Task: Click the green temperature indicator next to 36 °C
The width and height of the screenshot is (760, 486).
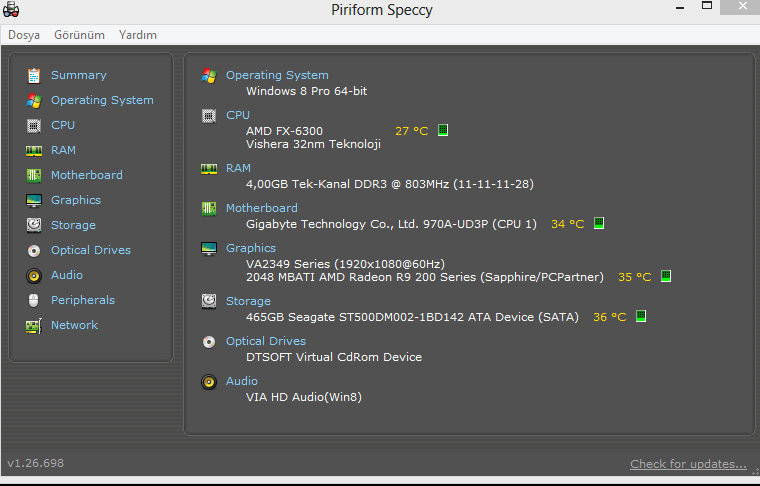Action: (641, 316)
